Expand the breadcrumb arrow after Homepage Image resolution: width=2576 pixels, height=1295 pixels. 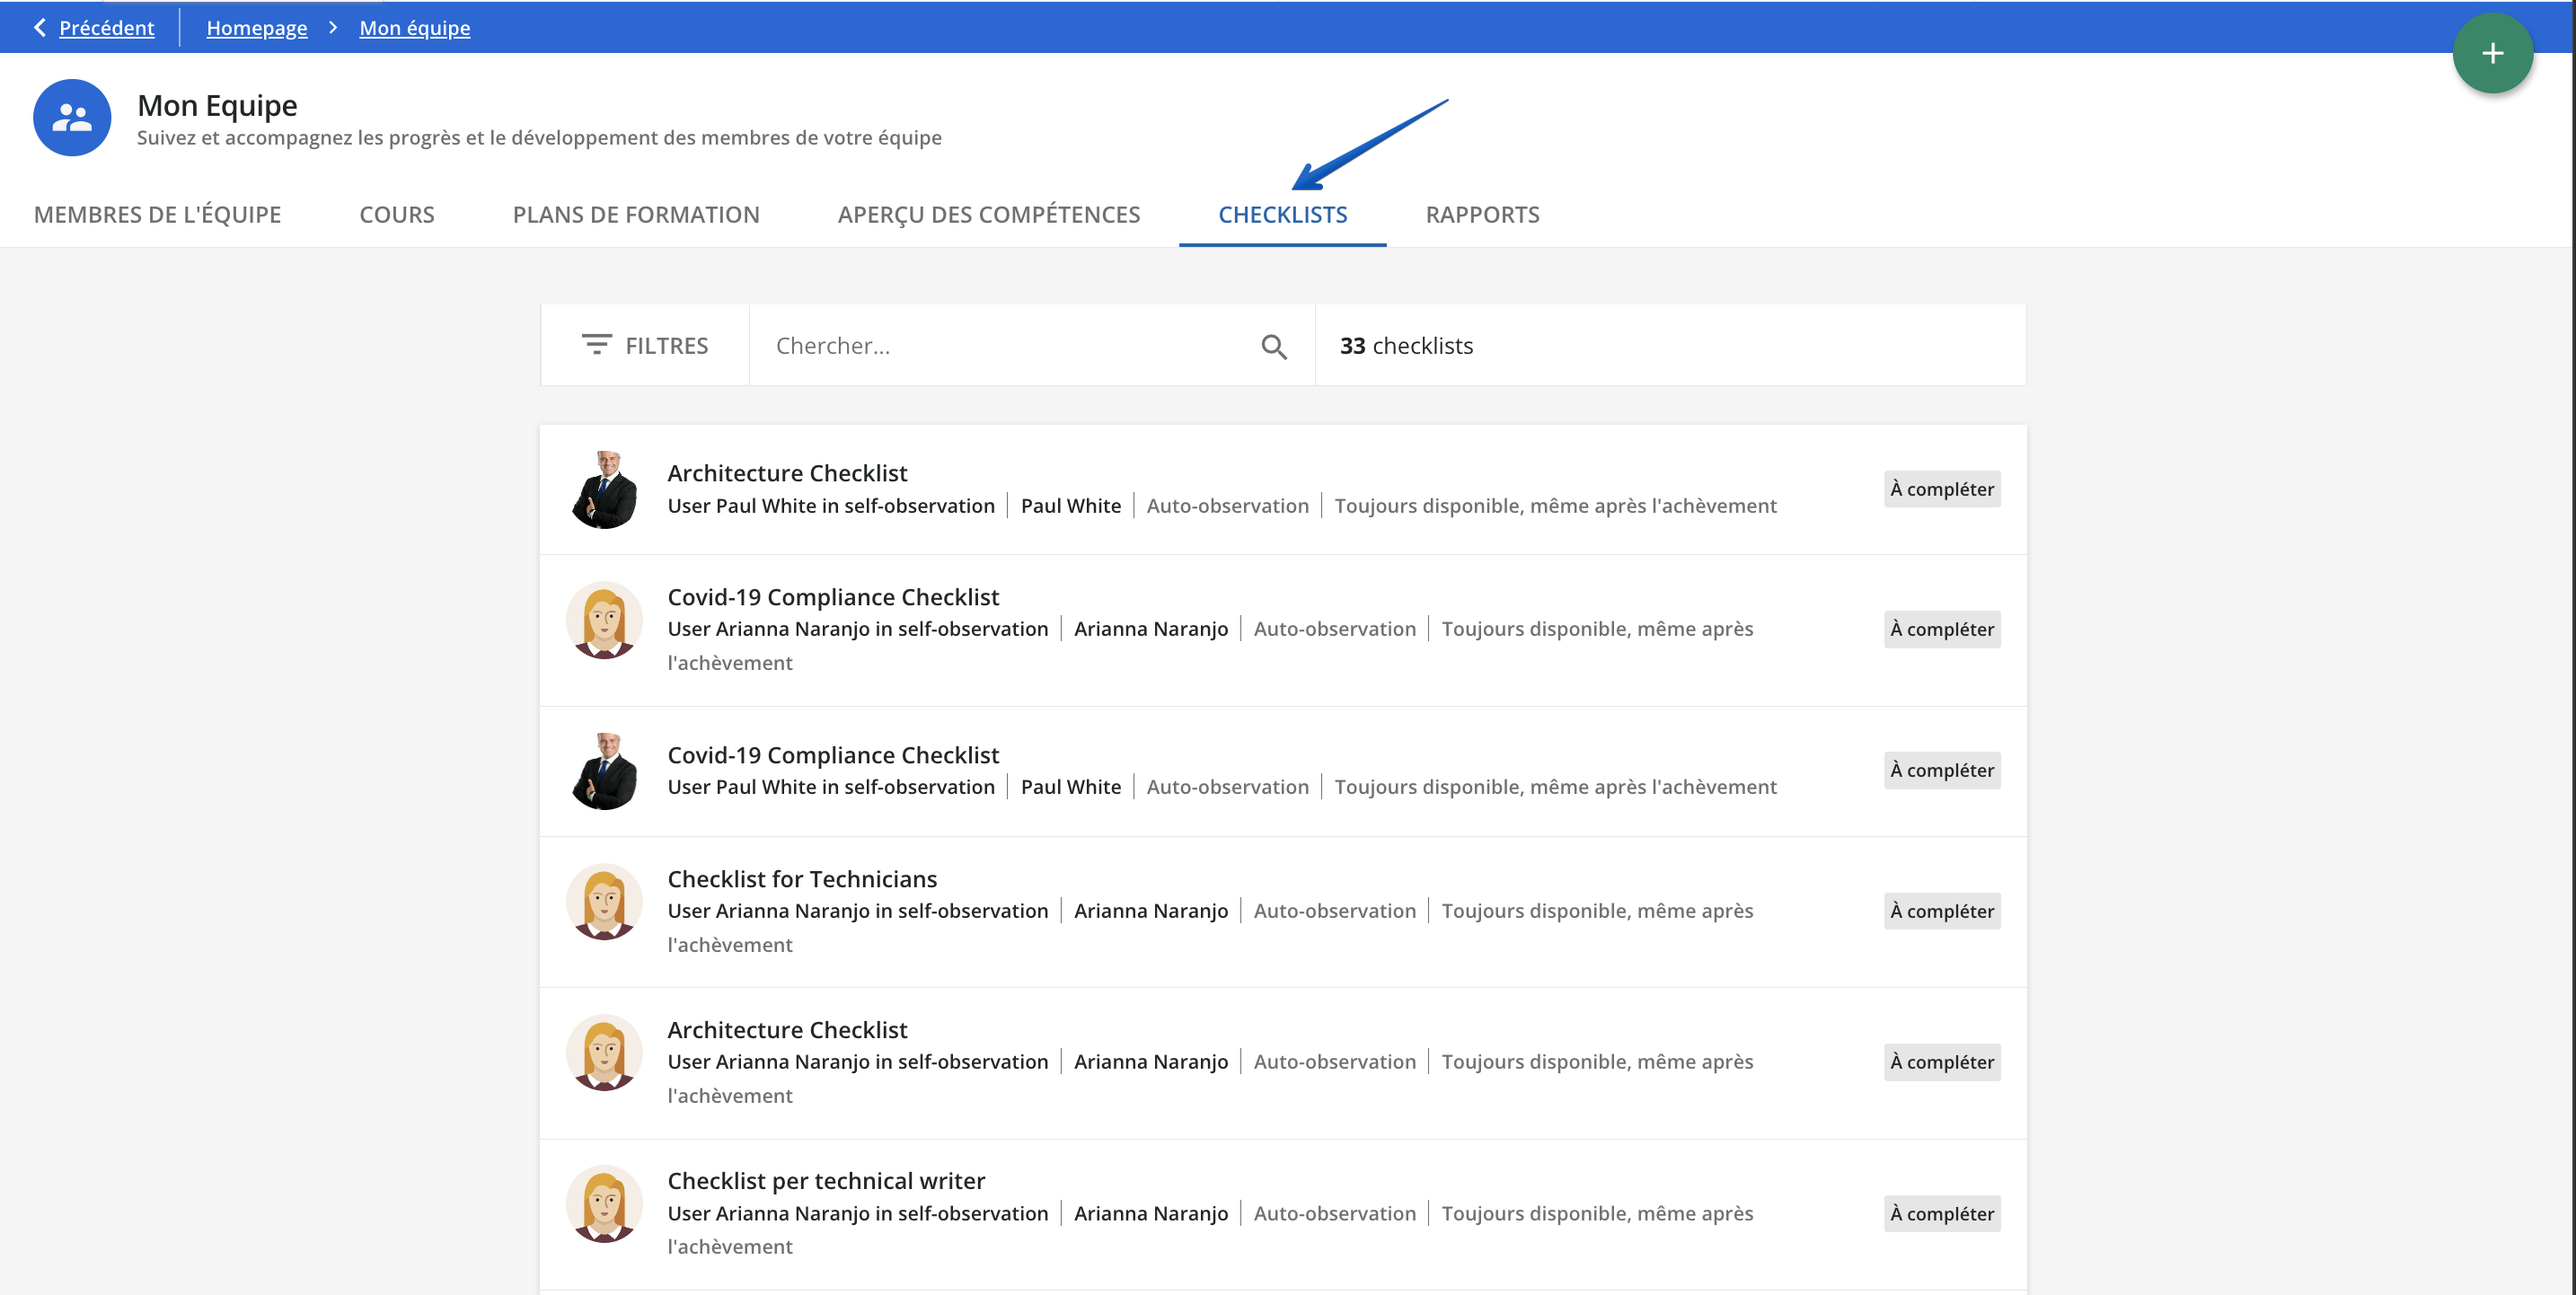[x=333, y=27]
